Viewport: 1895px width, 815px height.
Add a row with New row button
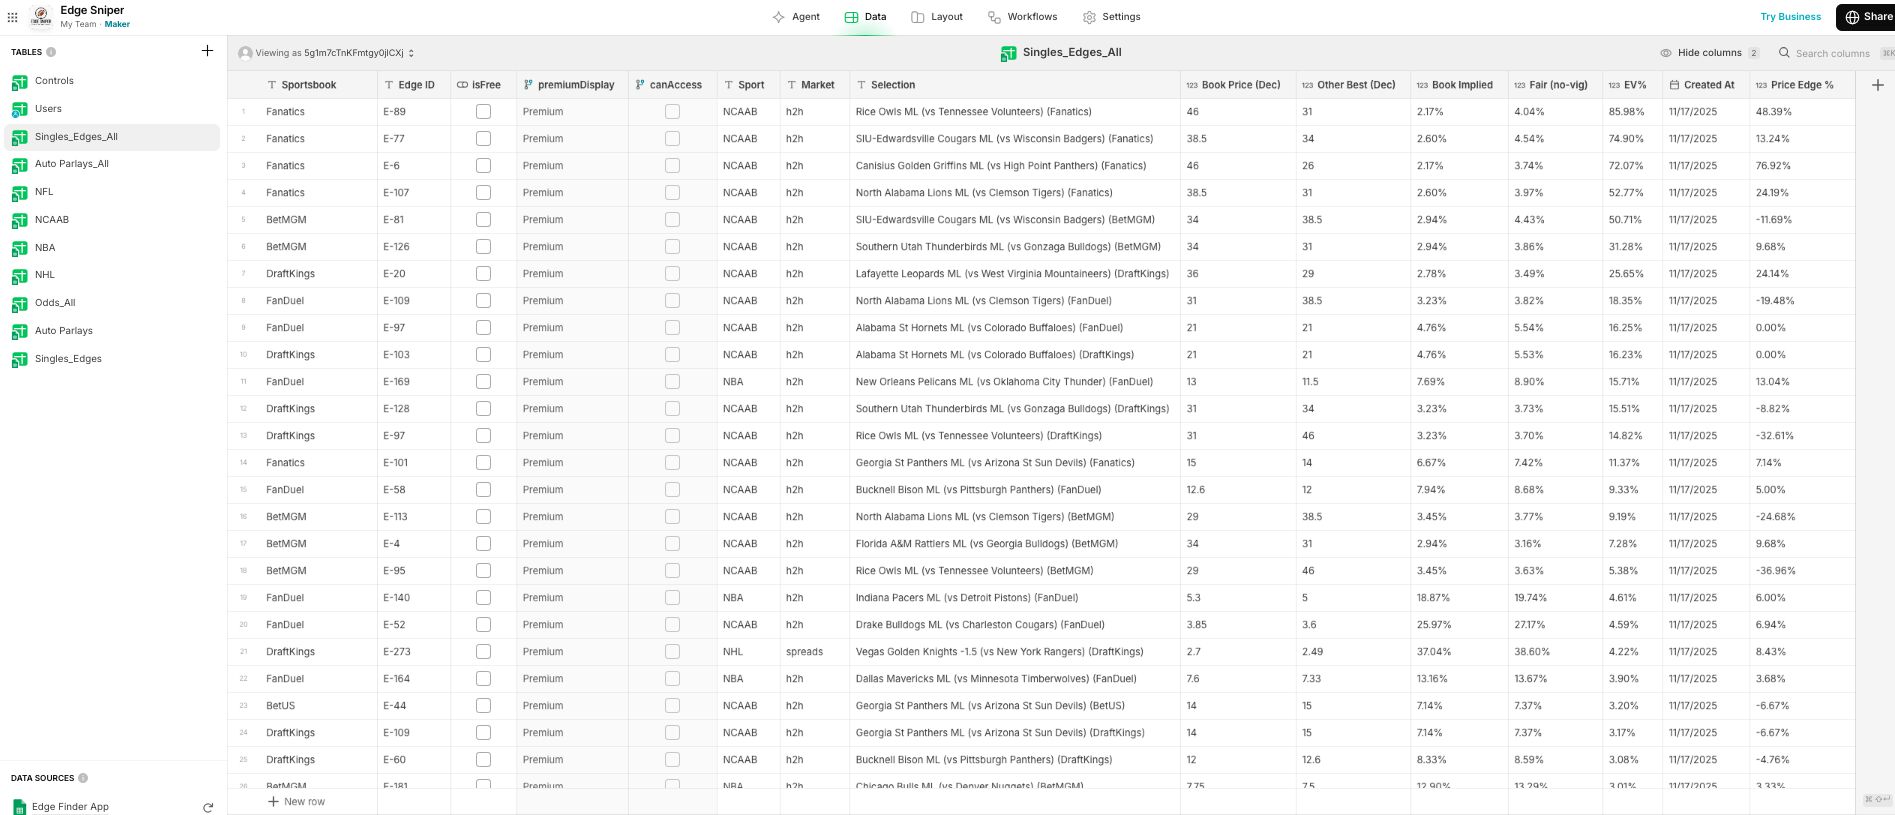tap(296, 802)
